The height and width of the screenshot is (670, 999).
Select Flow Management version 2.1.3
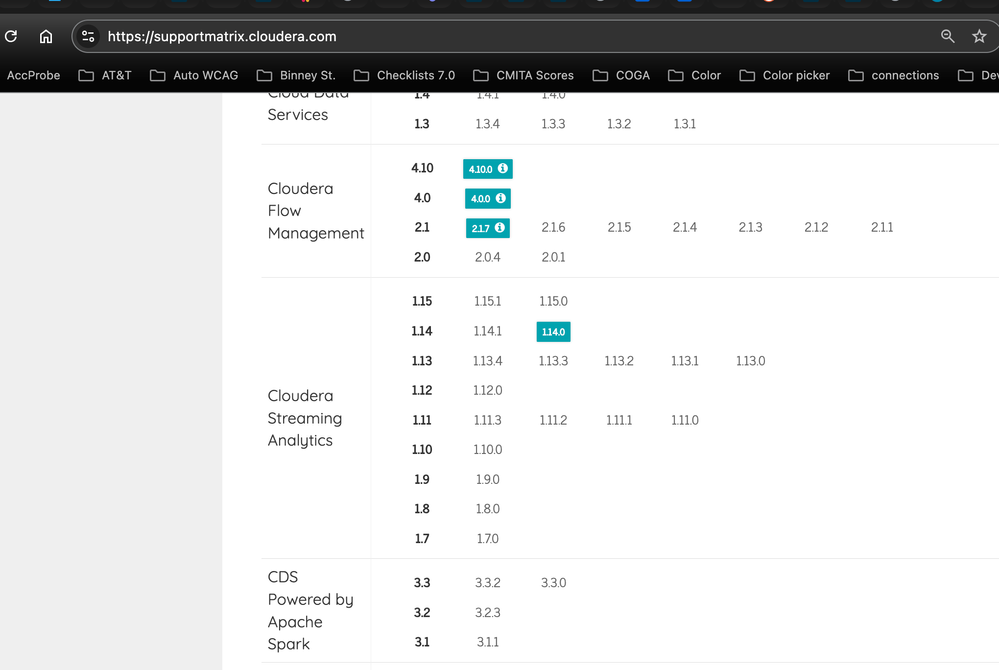coord(750,227)
